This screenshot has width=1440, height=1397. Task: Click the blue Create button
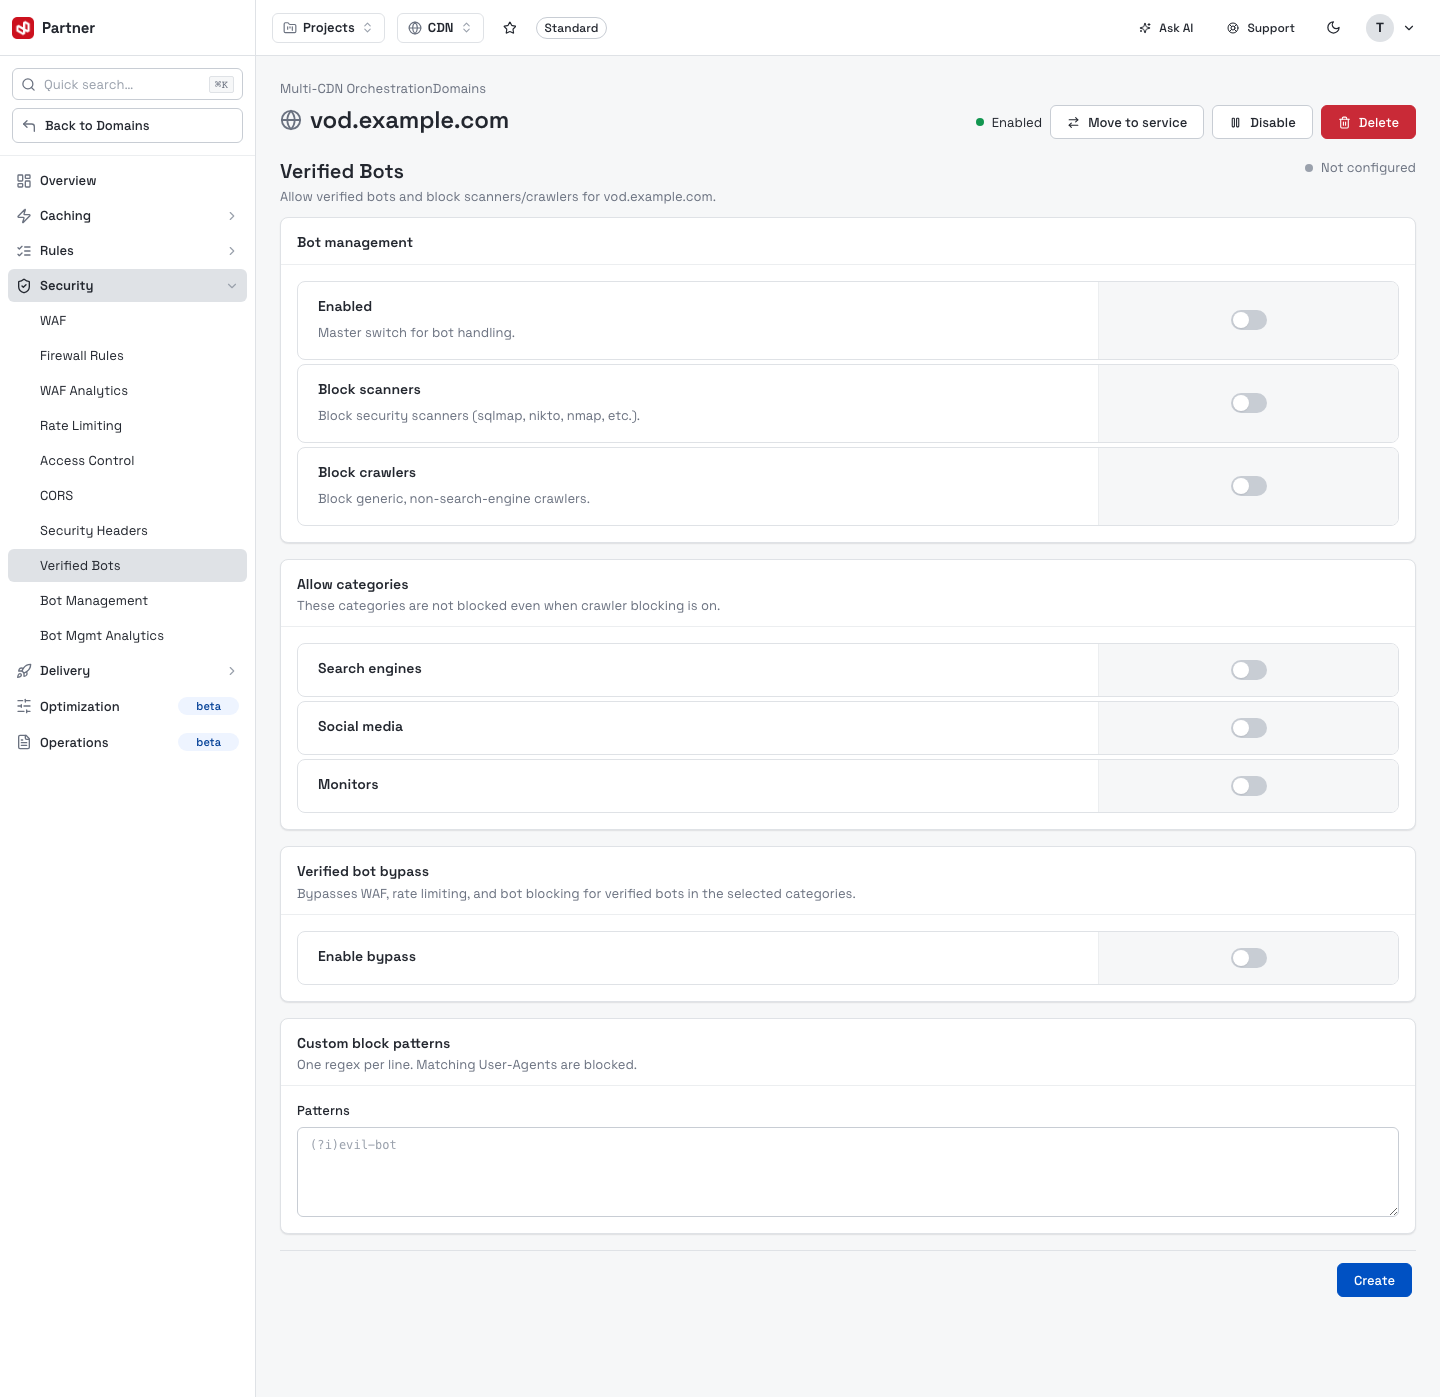click(1374, 1280)
